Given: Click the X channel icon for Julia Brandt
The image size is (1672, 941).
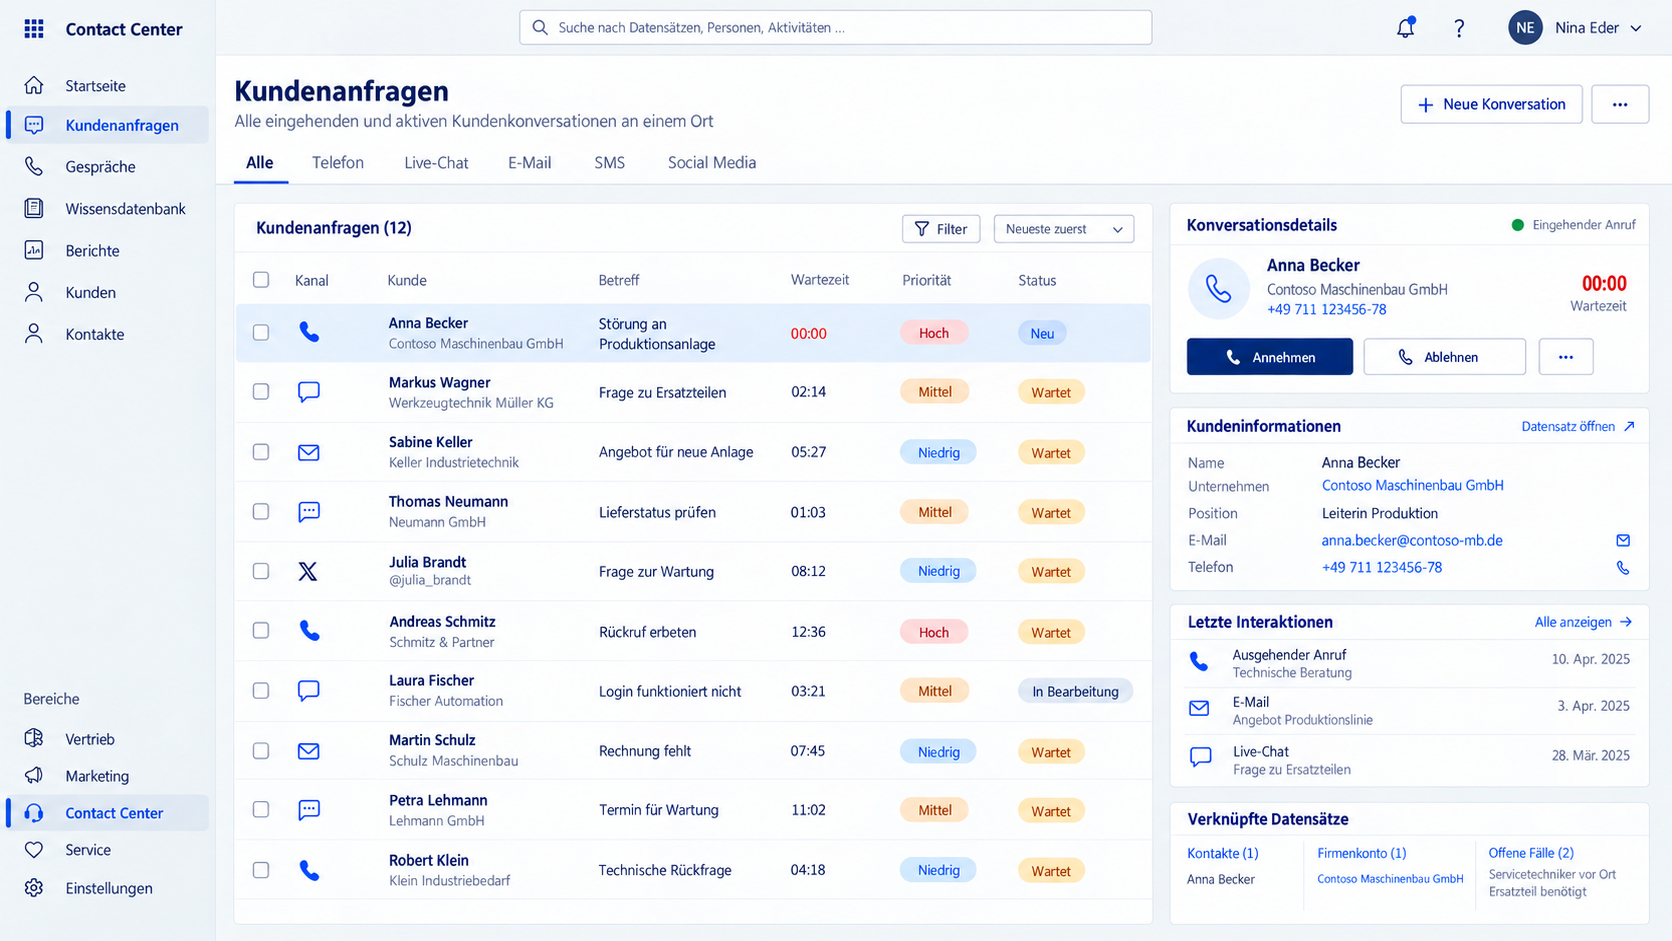Looking at the screenshot, I should tap(308, 571).
